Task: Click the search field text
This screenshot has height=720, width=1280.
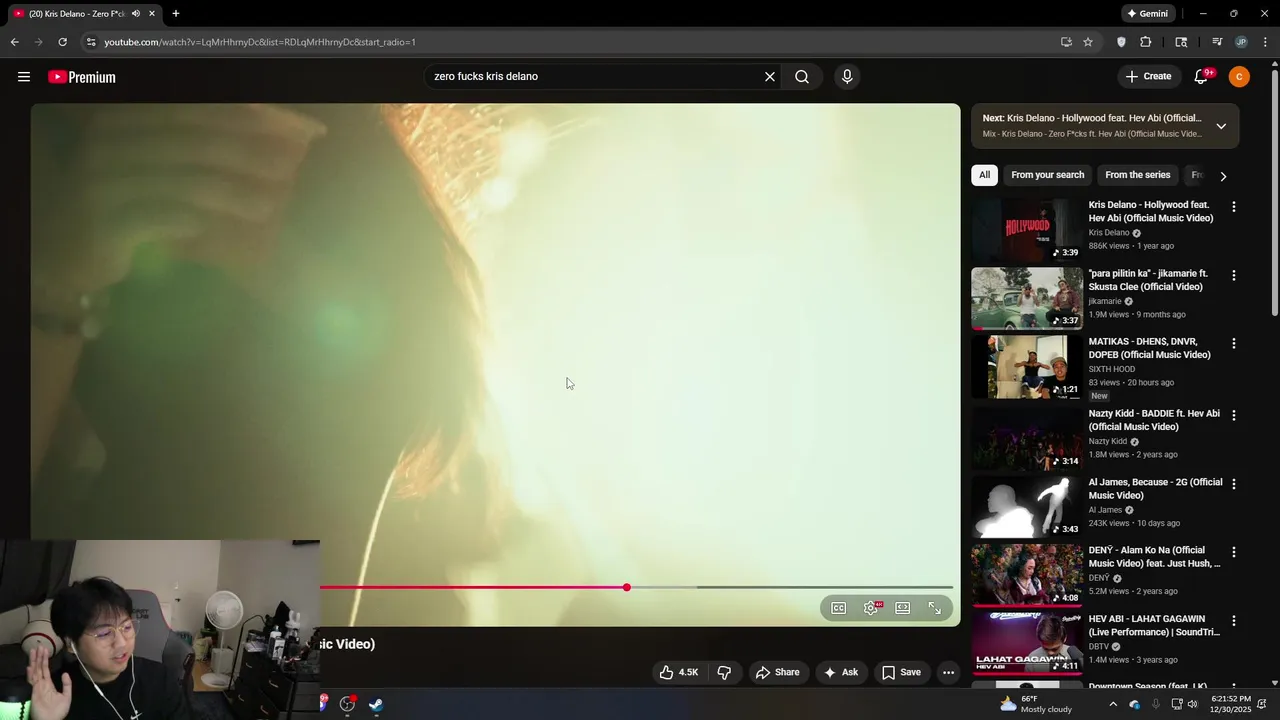Action: click(x=486, y=77)
